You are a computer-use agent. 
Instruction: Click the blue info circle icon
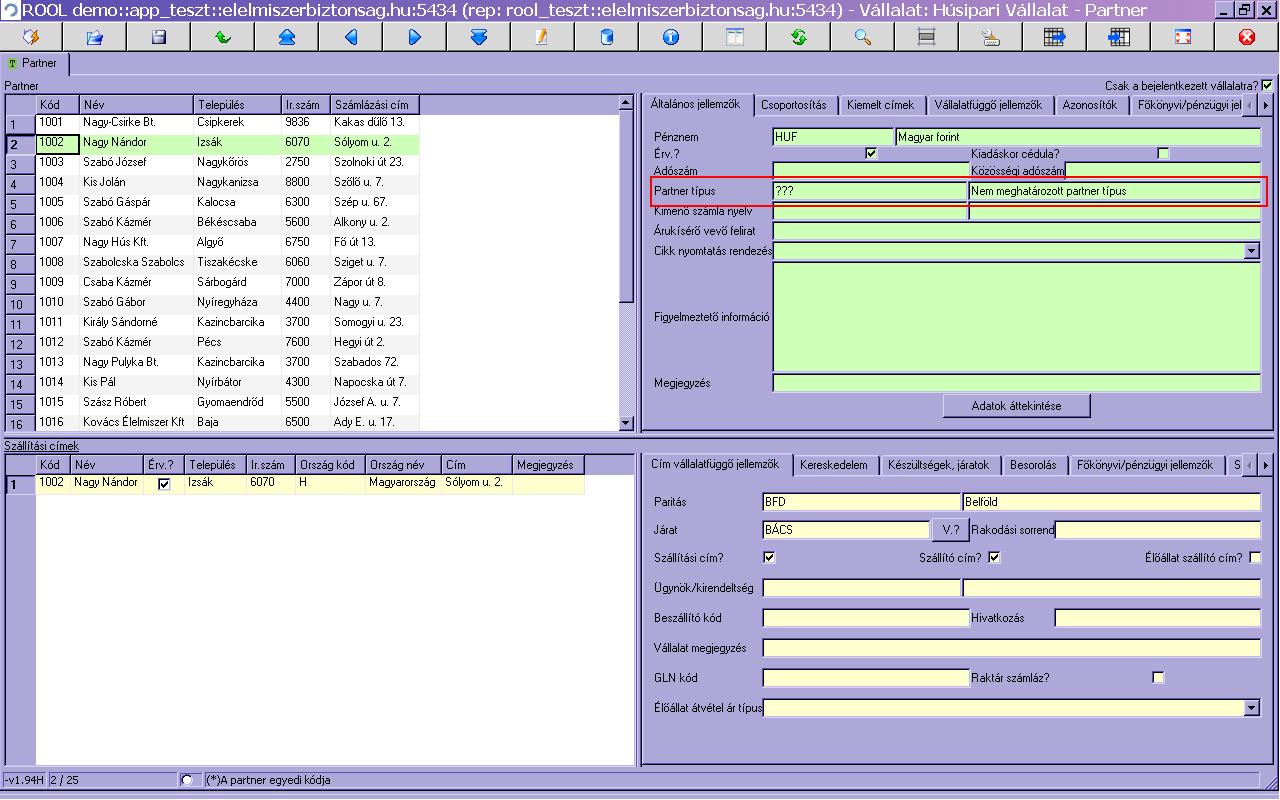click(x=670, y=37)
